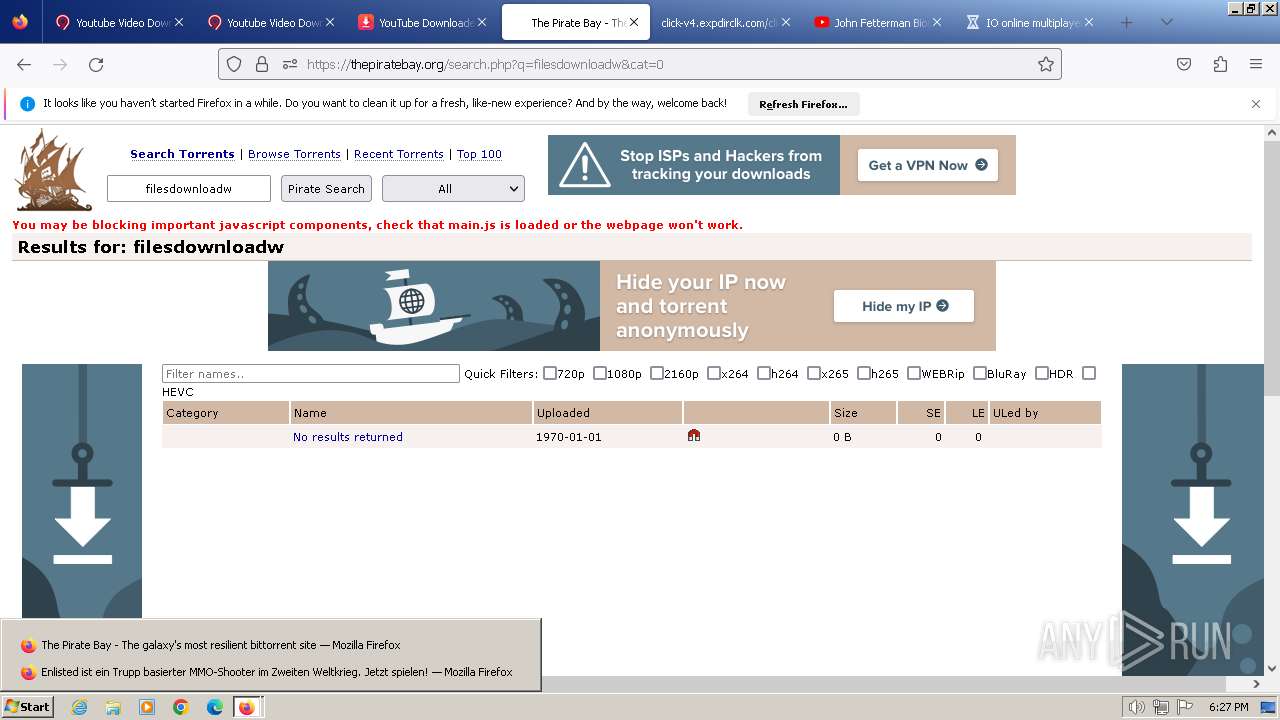Open the list all tabs chevron

(x=1166, y=22)
